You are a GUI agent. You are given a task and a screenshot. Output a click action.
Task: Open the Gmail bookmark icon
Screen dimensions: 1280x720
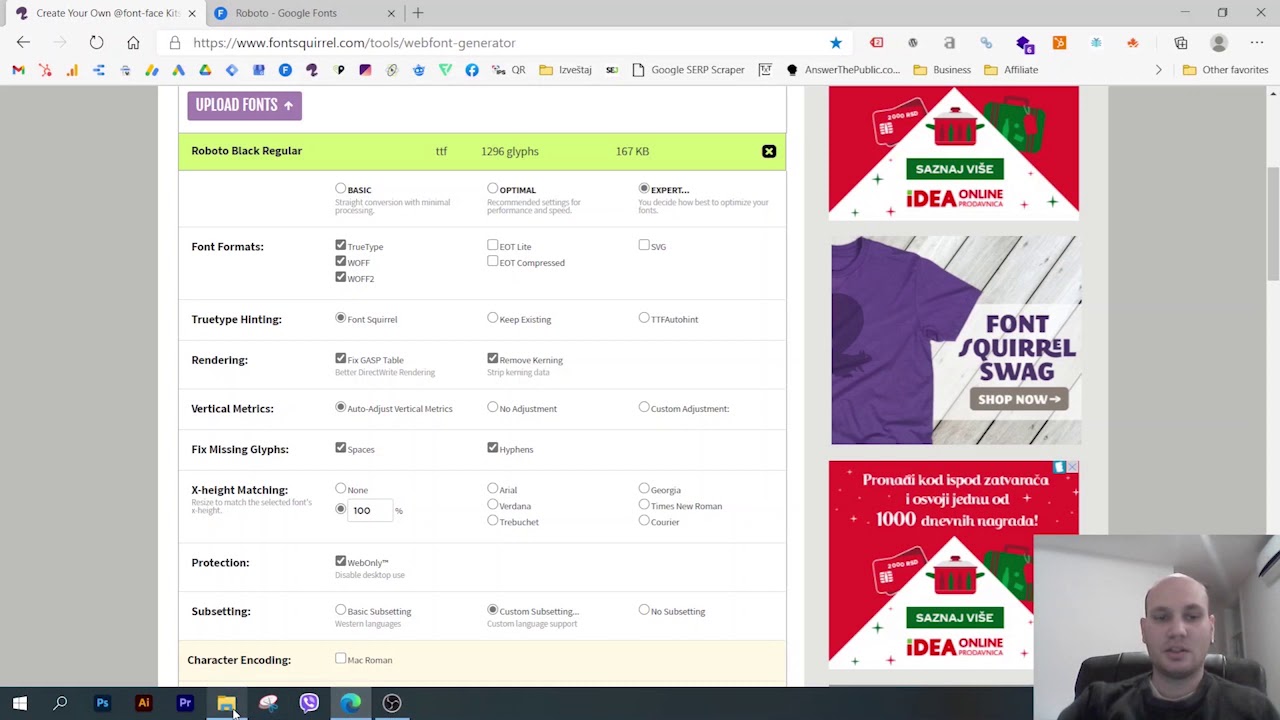[x=18, y=70]
